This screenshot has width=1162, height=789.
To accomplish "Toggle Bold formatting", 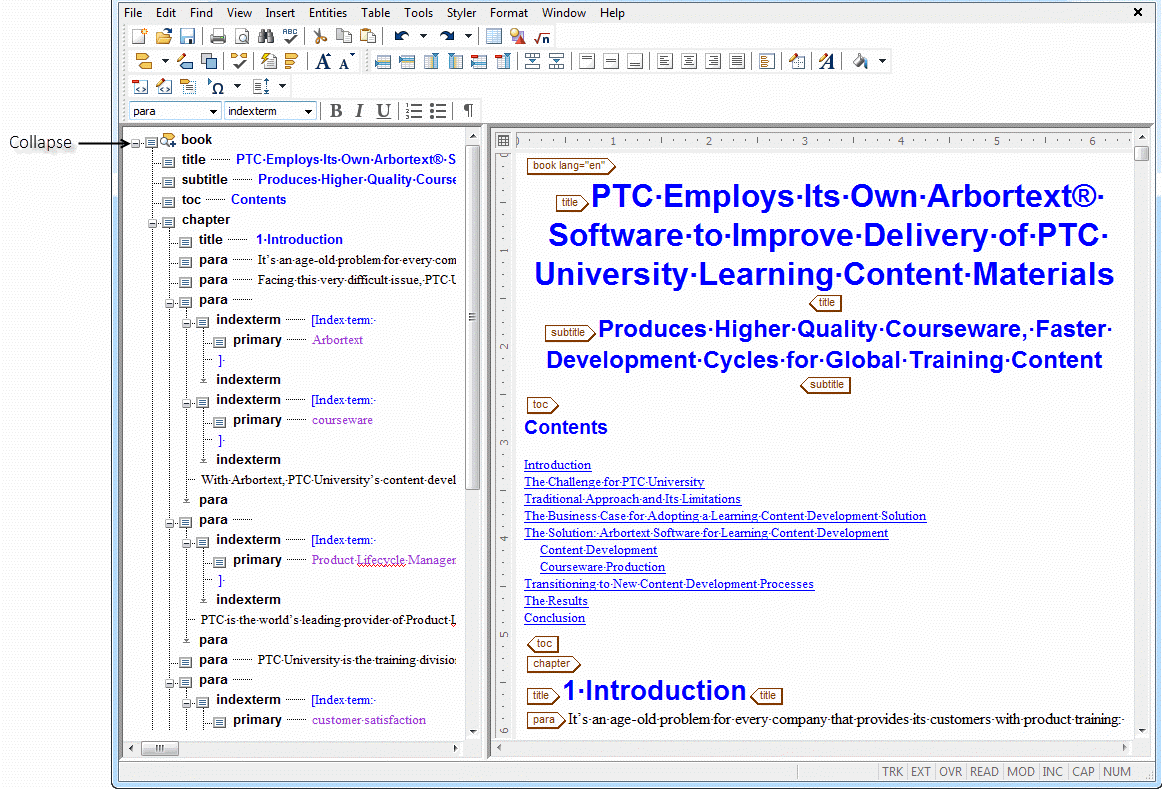I will point(336,111).
